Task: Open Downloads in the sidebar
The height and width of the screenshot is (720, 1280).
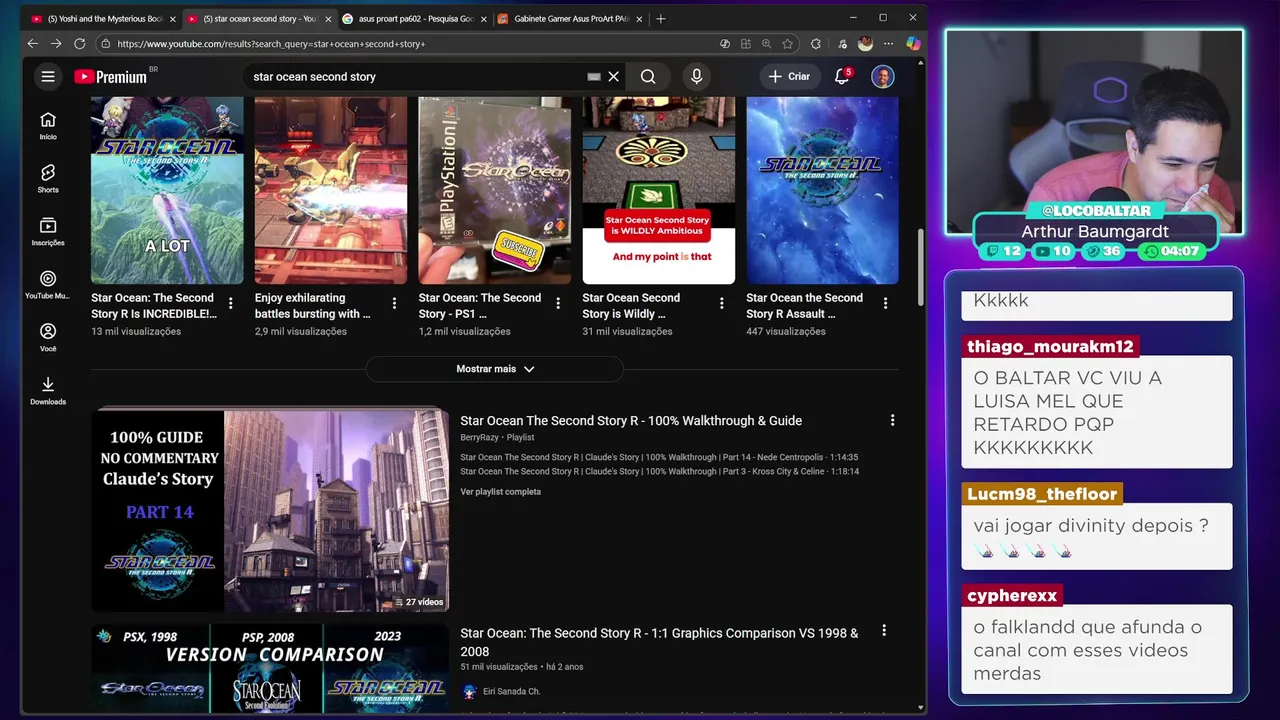Action: pyautogui.click(x=48, y=391)
